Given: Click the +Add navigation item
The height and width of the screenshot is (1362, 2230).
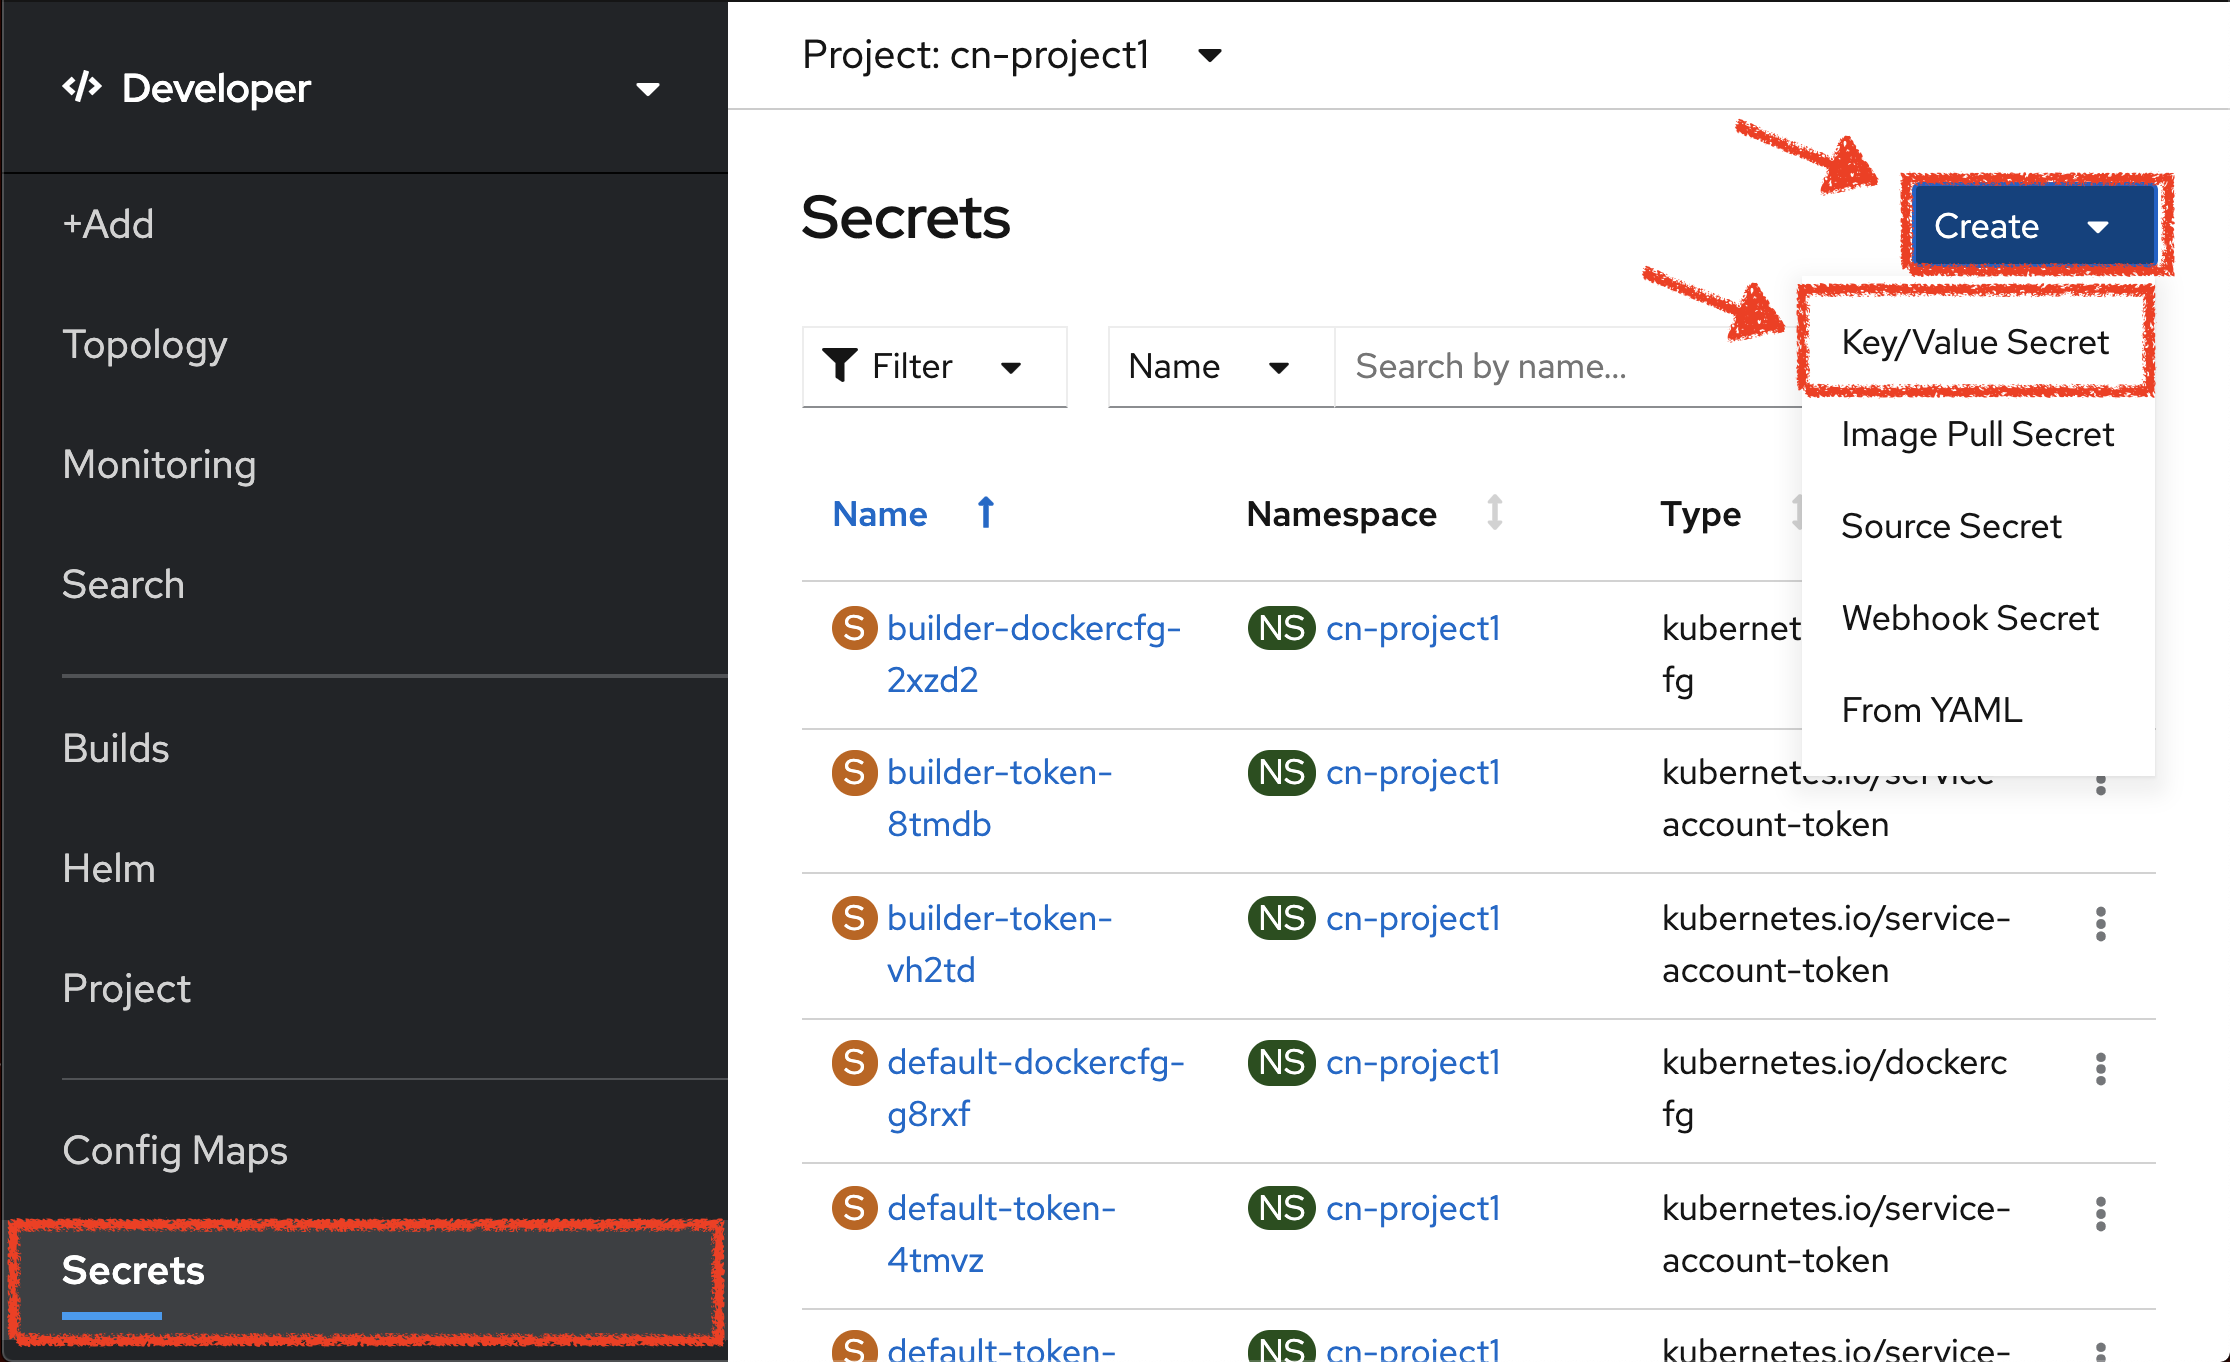Looking at the screenshot, I should pyautogui.click(x=105, y=223).
